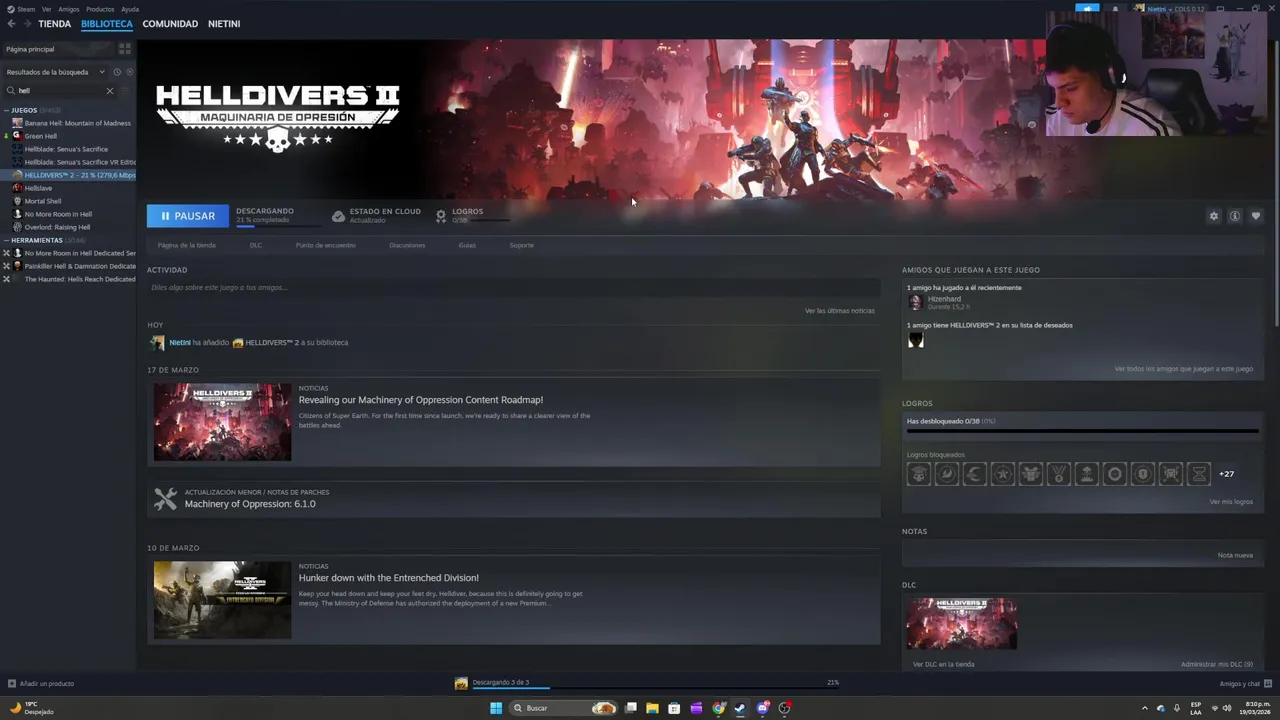Go to TIENDA tab
This screenshot has width=1280, height=720.
click(x=55, y=24)
